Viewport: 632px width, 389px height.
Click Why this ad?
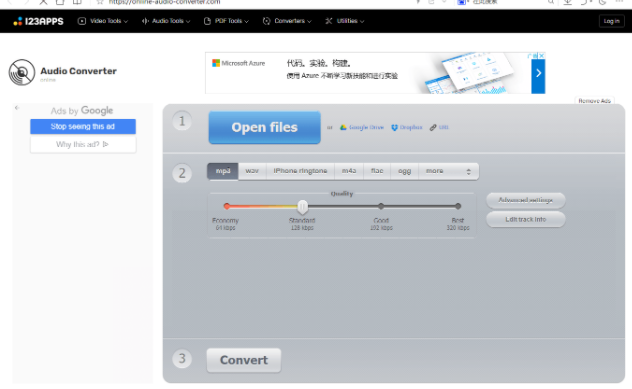pyautogui.click(x=83, y=144)
